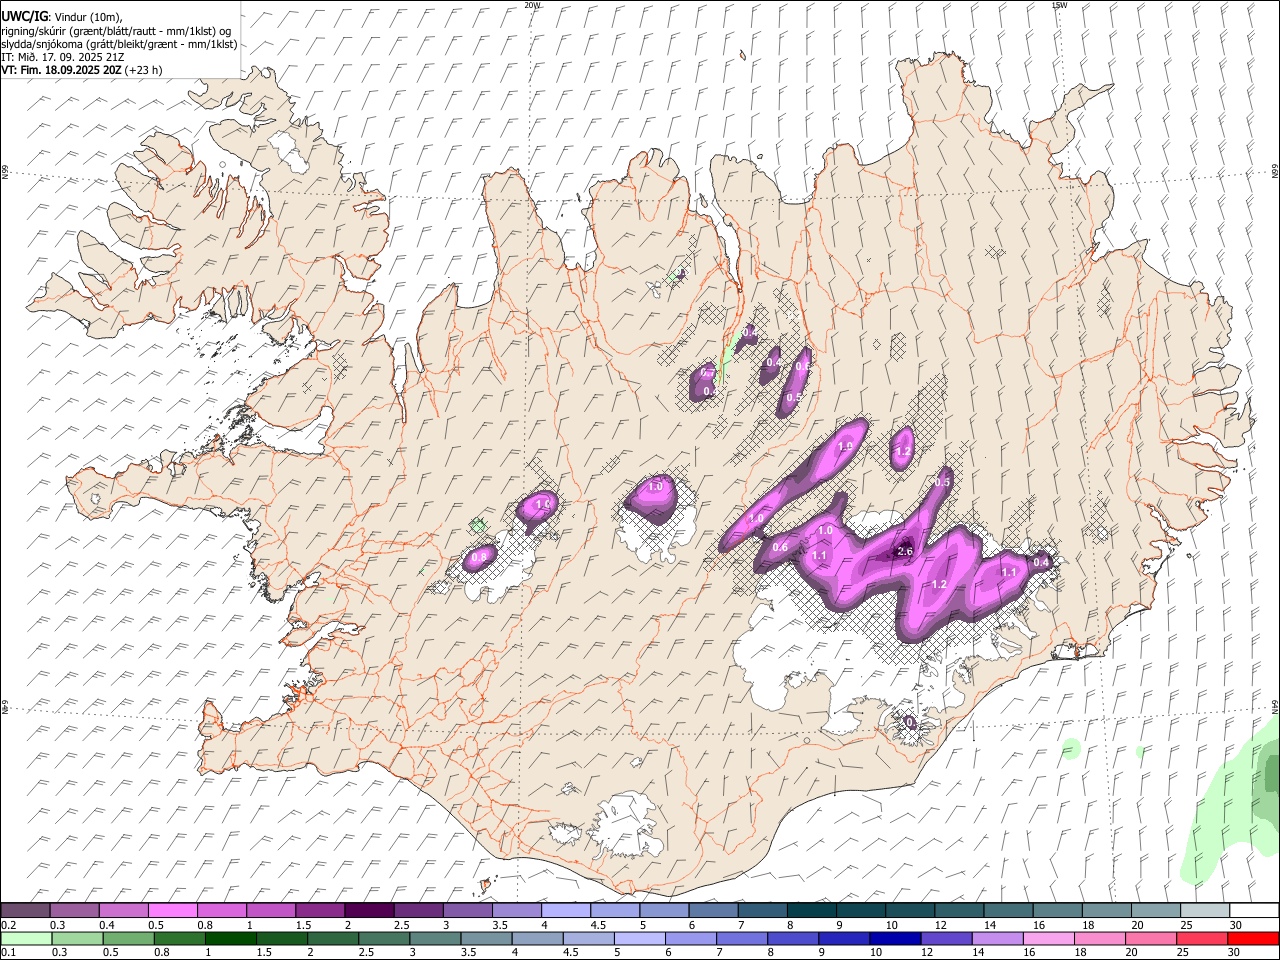Select the darkest green 1–1.5 rain legend swatch
This screenshot has height=960, width=1280.
coord(229,938)
